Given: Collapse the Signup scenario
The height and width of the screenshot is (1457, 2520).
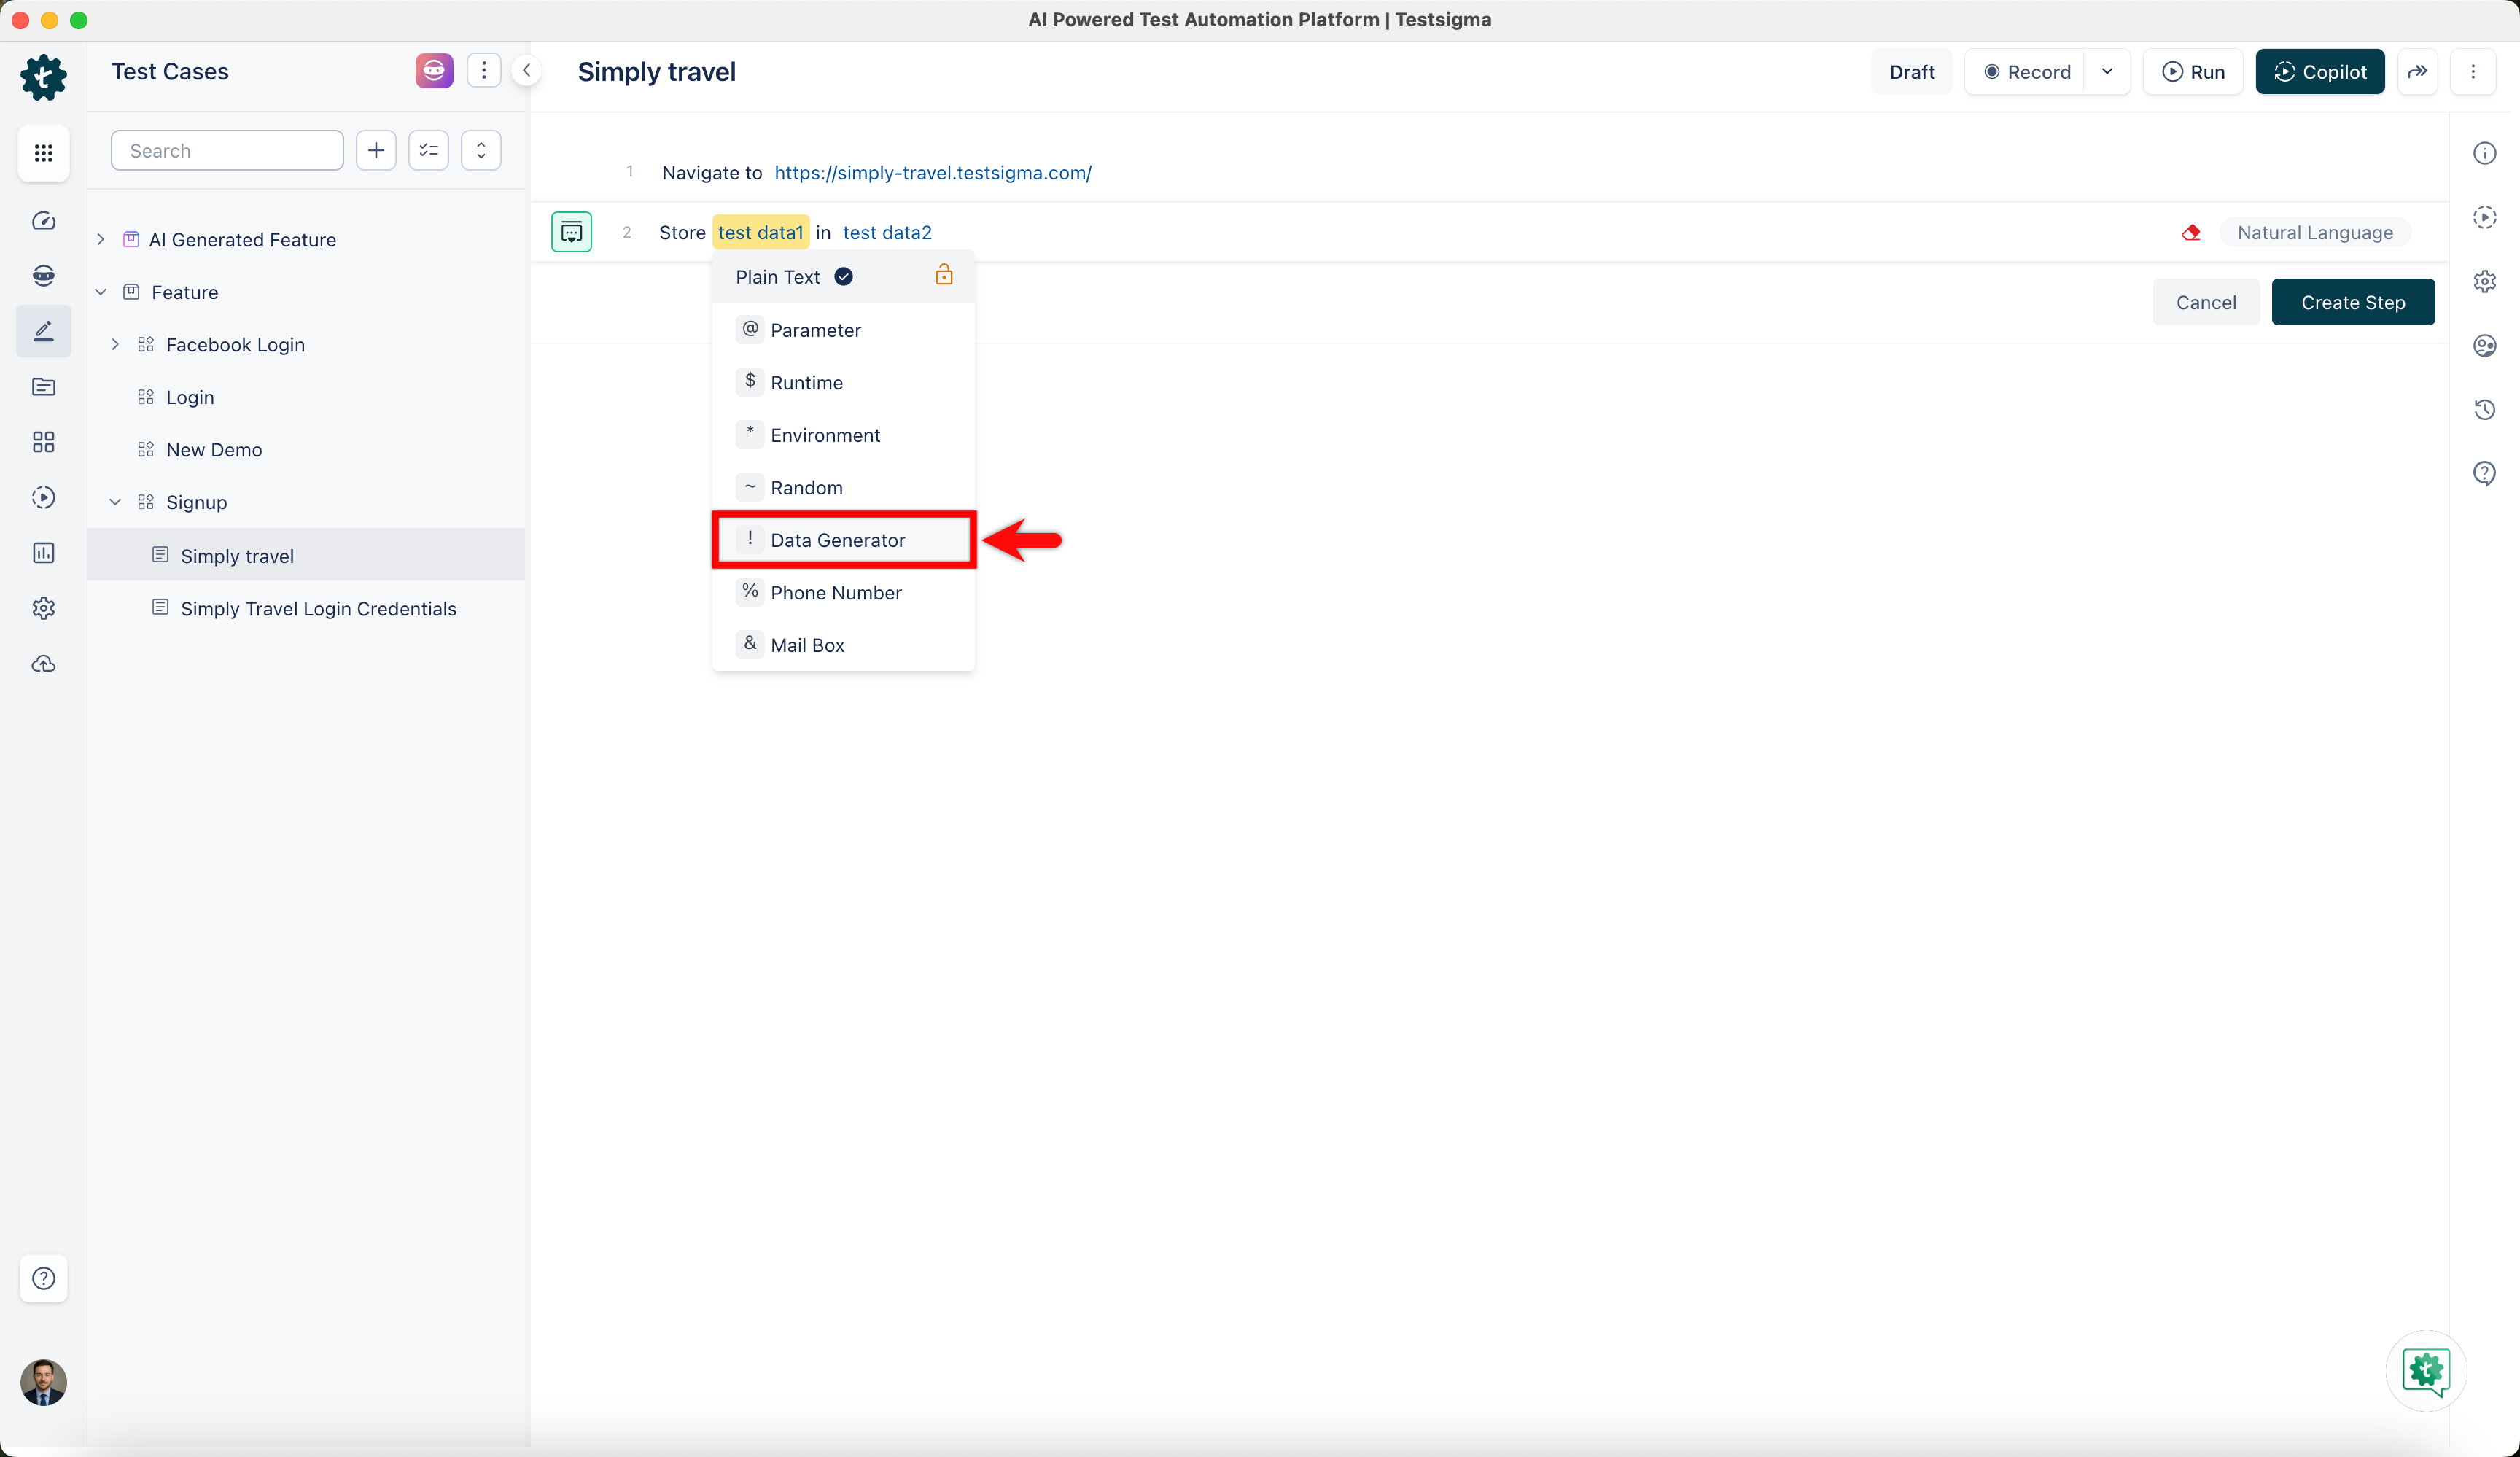Looking at the screenshot, I should pos(115,502).
